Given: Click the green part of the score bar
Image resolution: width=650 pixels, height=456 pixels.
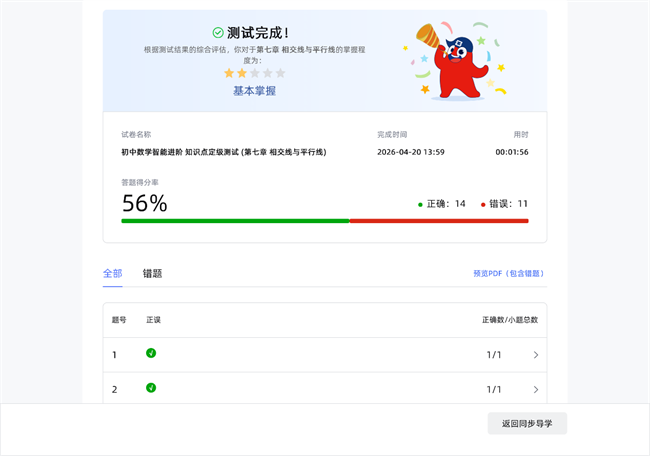Looking at the screenshot, I should (x=235, y=221).
